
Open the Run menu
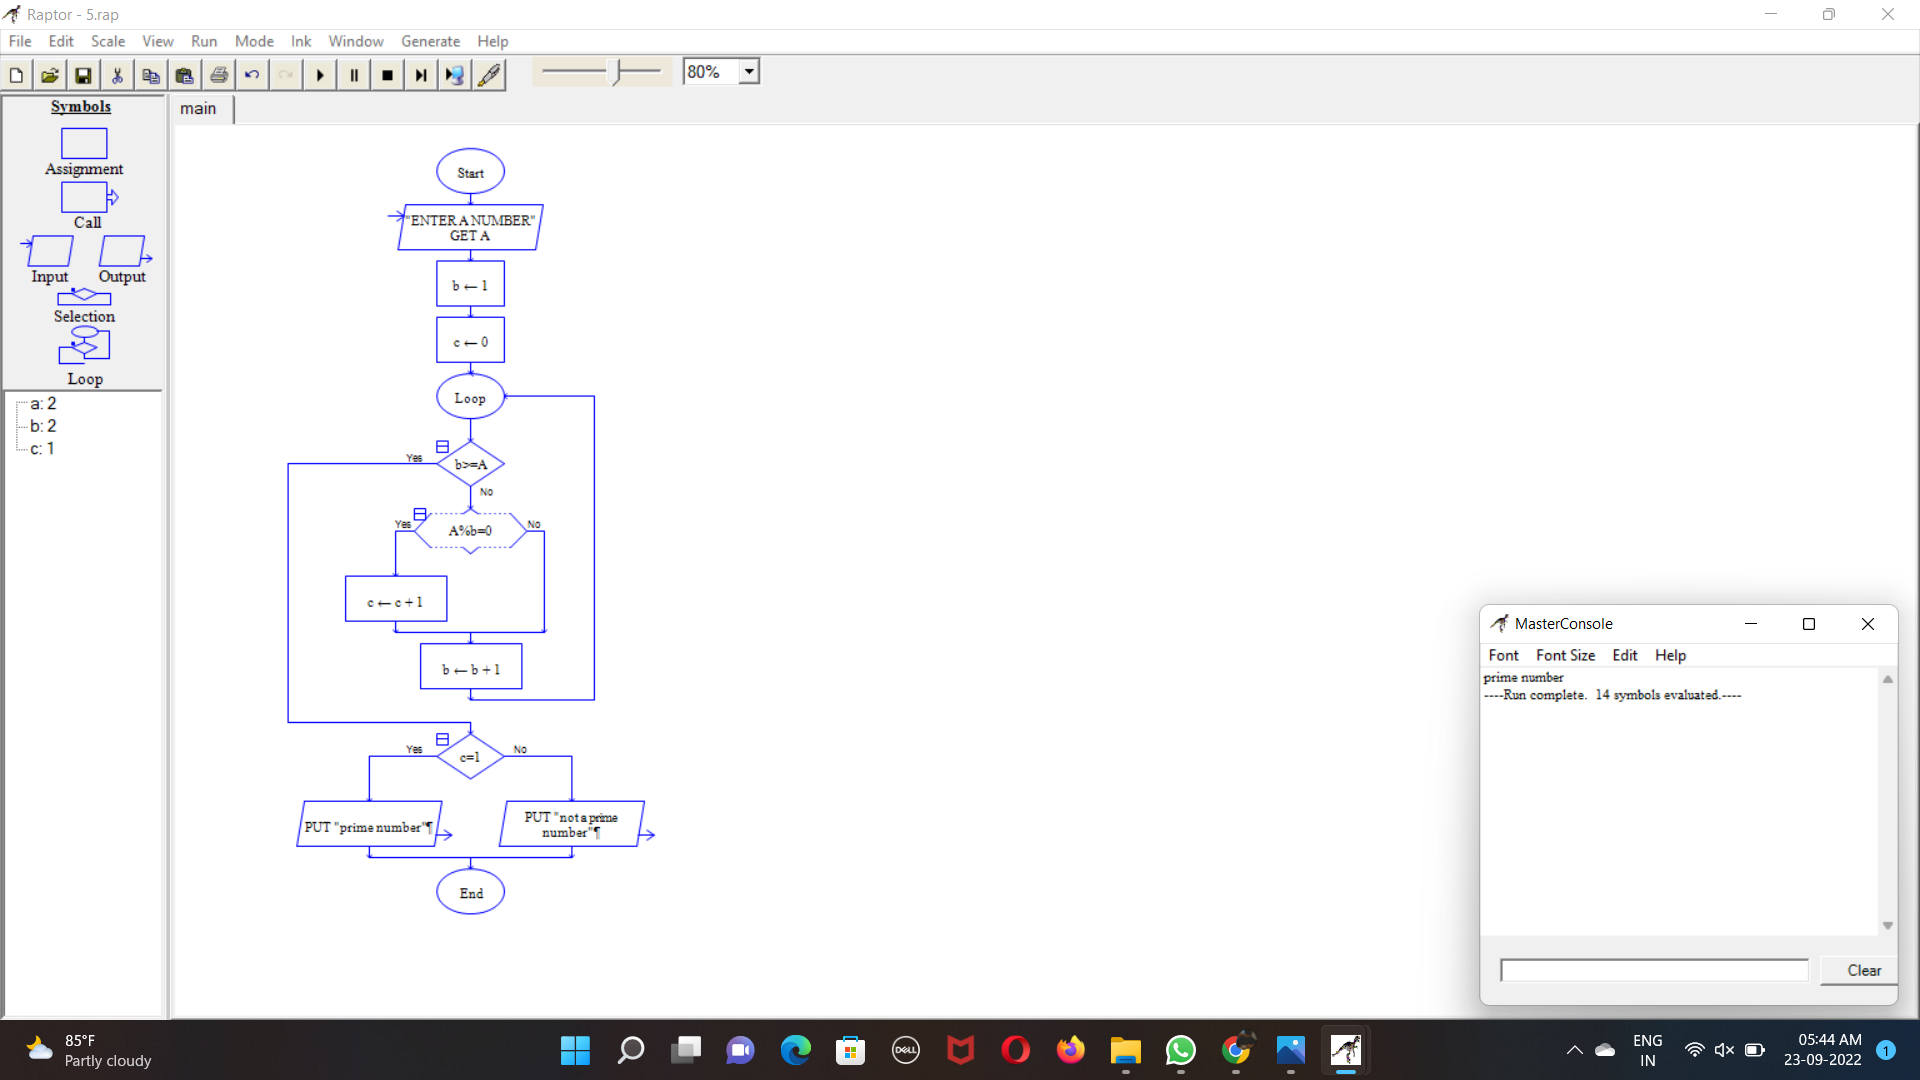(x=204, y=41)
